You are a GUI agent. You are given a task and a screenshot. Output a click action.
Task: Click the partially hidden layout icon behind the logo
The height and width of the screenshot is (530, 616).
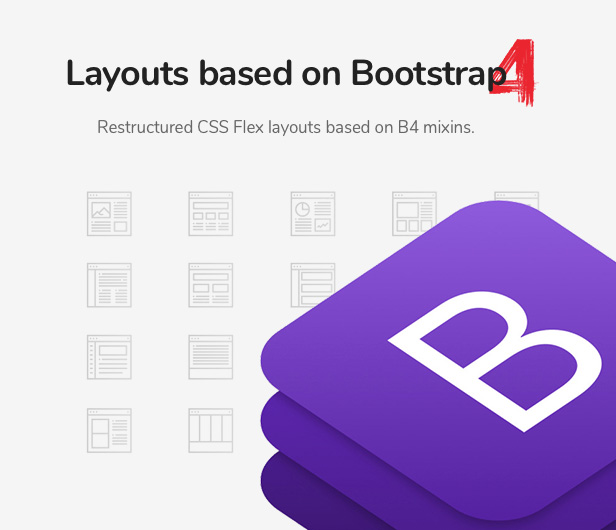[x=515, y=200]
